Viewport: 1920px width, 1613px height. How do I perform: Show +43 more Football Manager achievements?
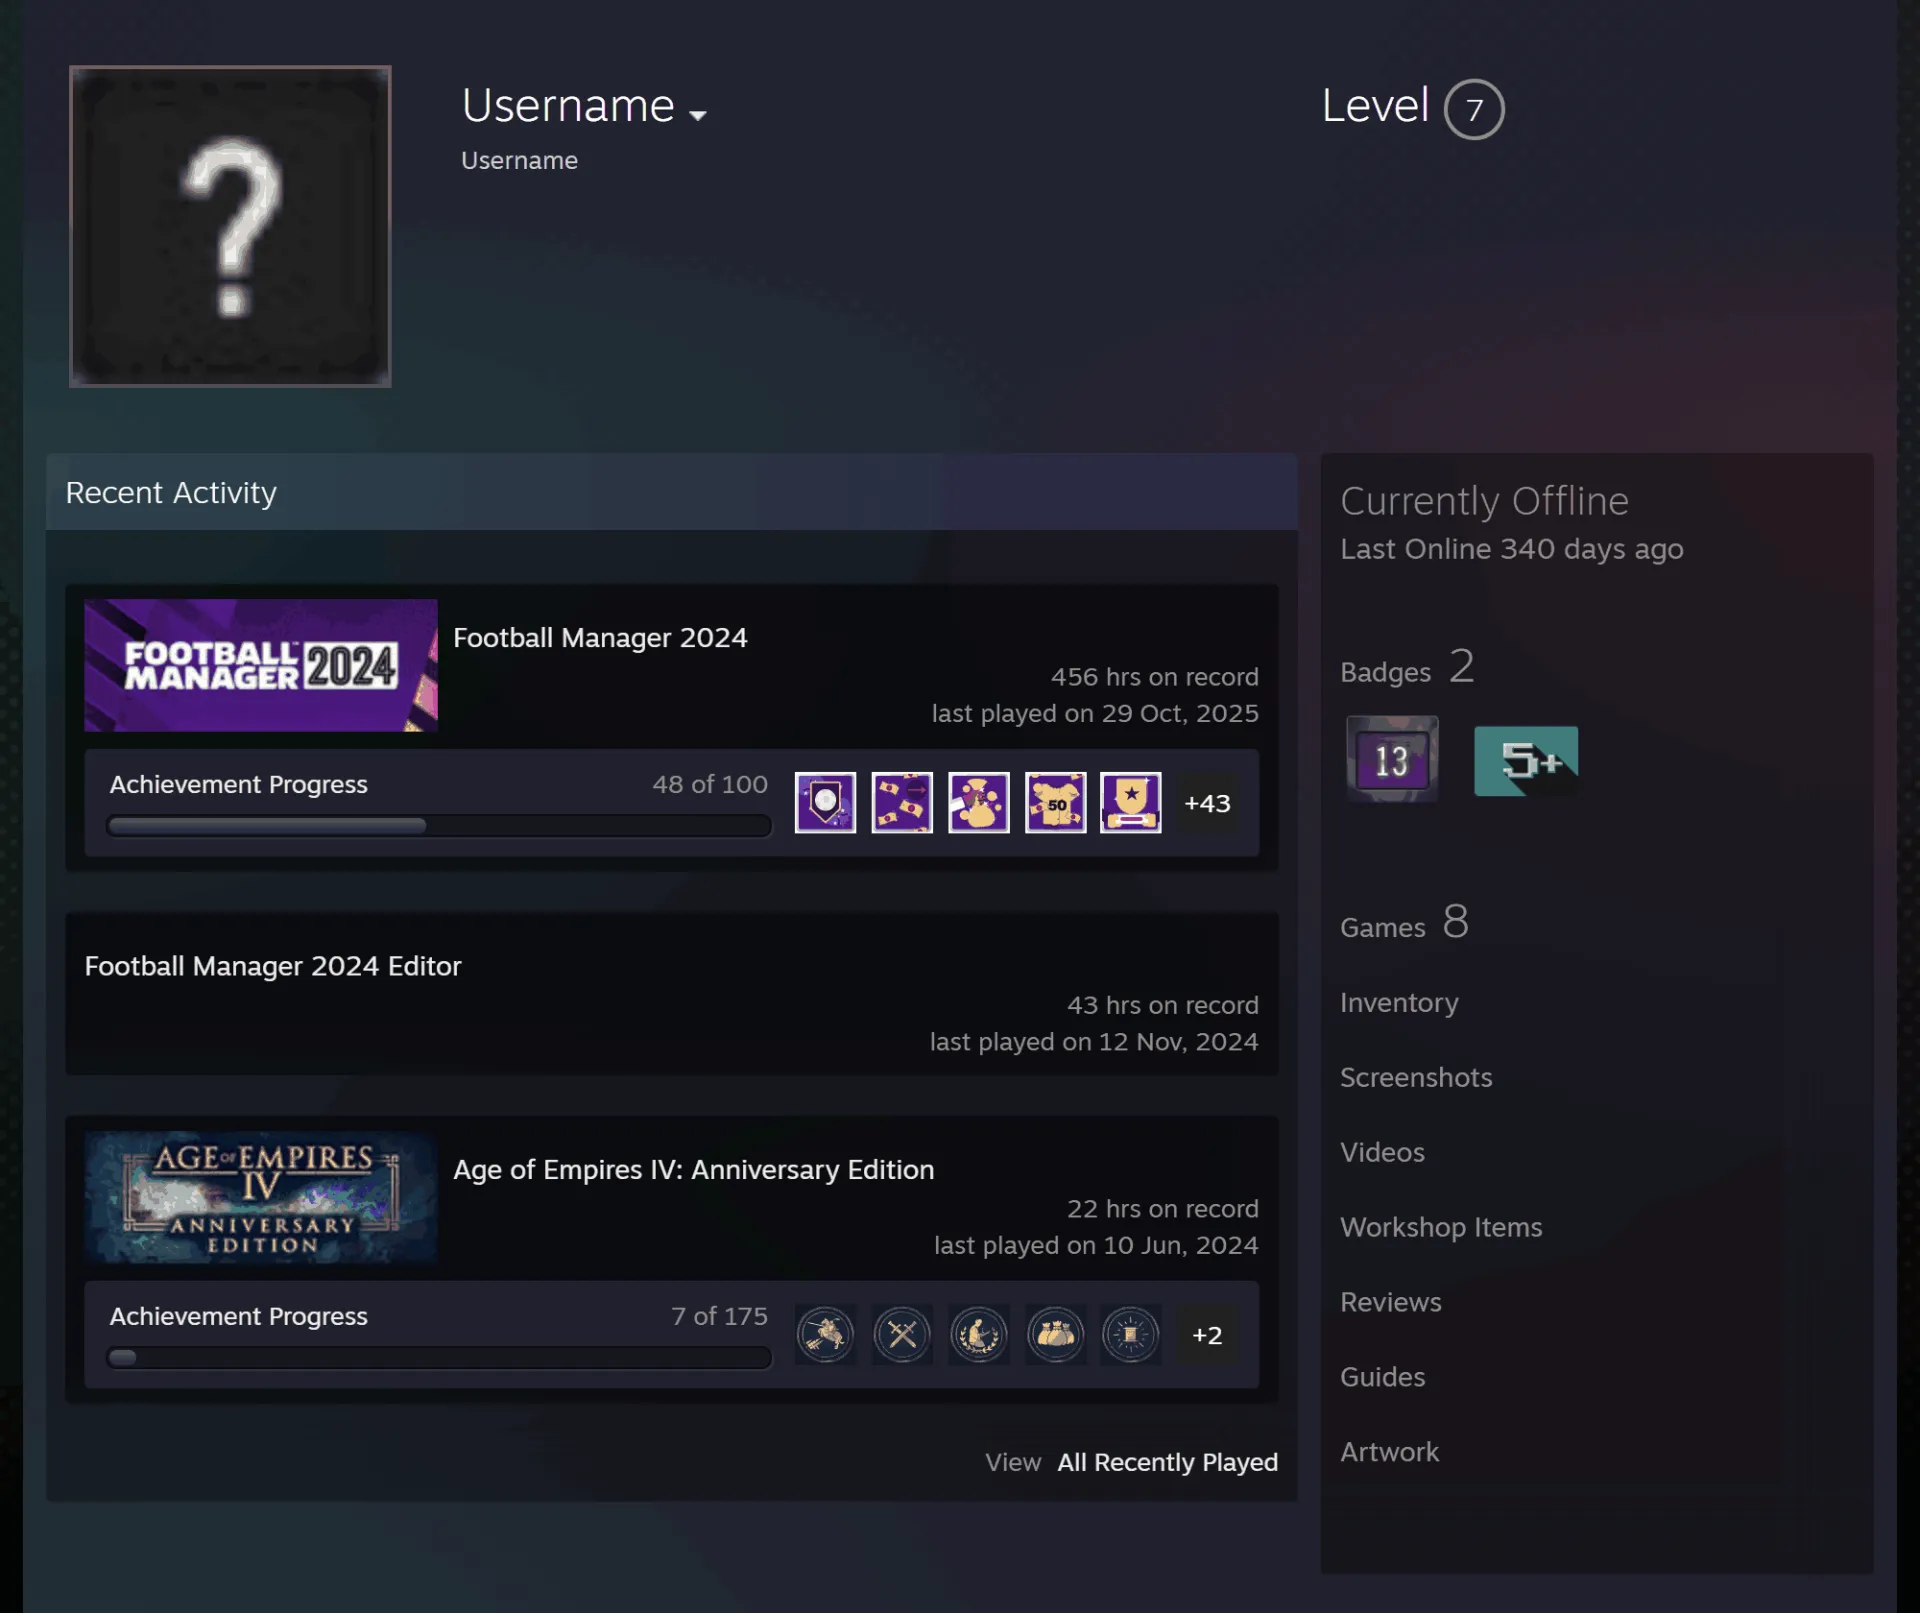click(1207, 803)
